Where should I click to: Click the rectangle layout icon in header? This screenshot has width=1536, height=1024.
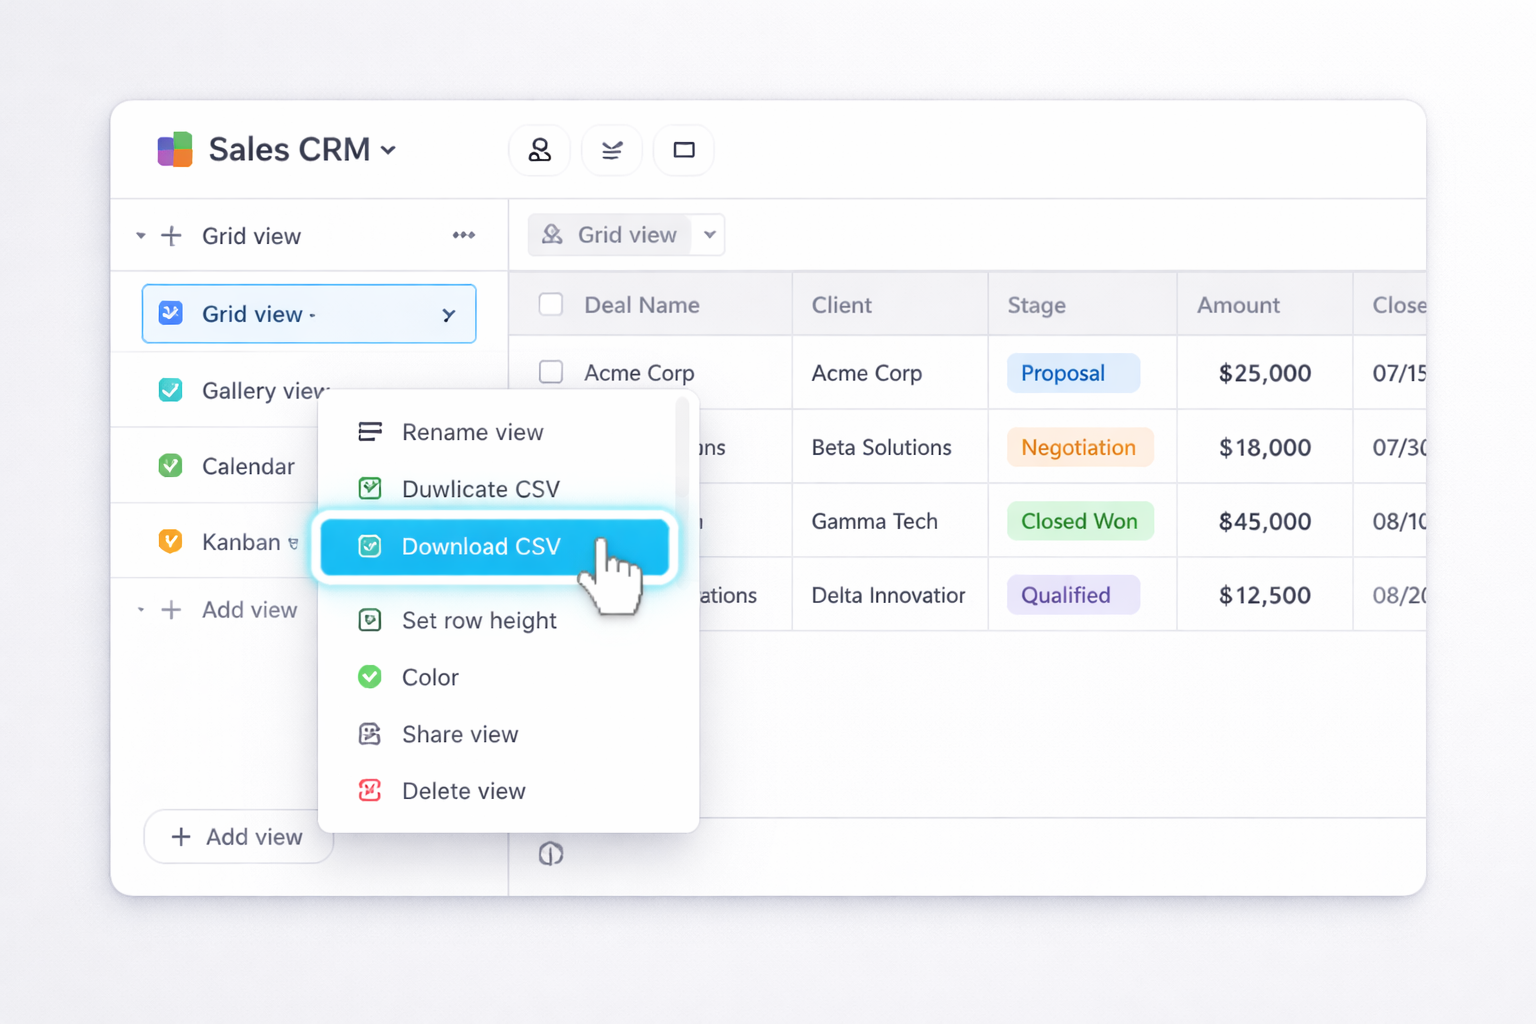684,150
